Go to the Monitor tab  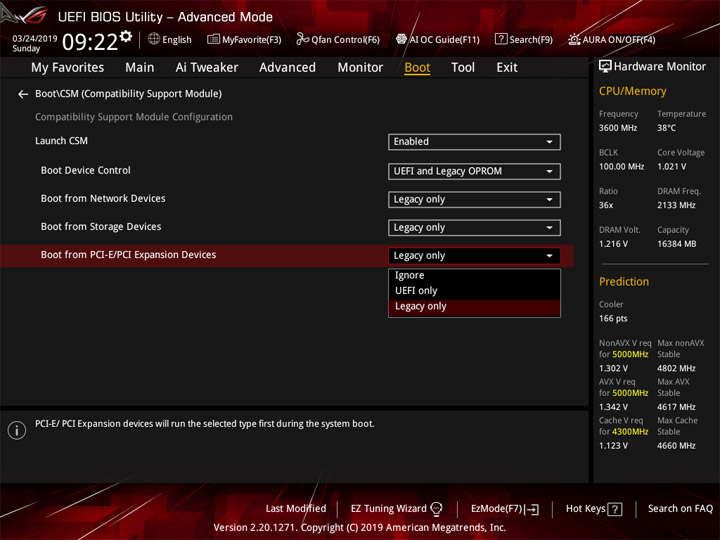point(360,68)
